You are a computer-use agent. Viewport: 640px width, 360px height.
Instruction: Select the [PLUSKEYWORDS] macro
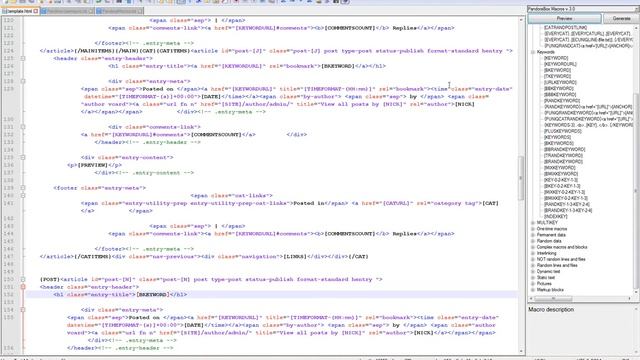coord(562,131)
